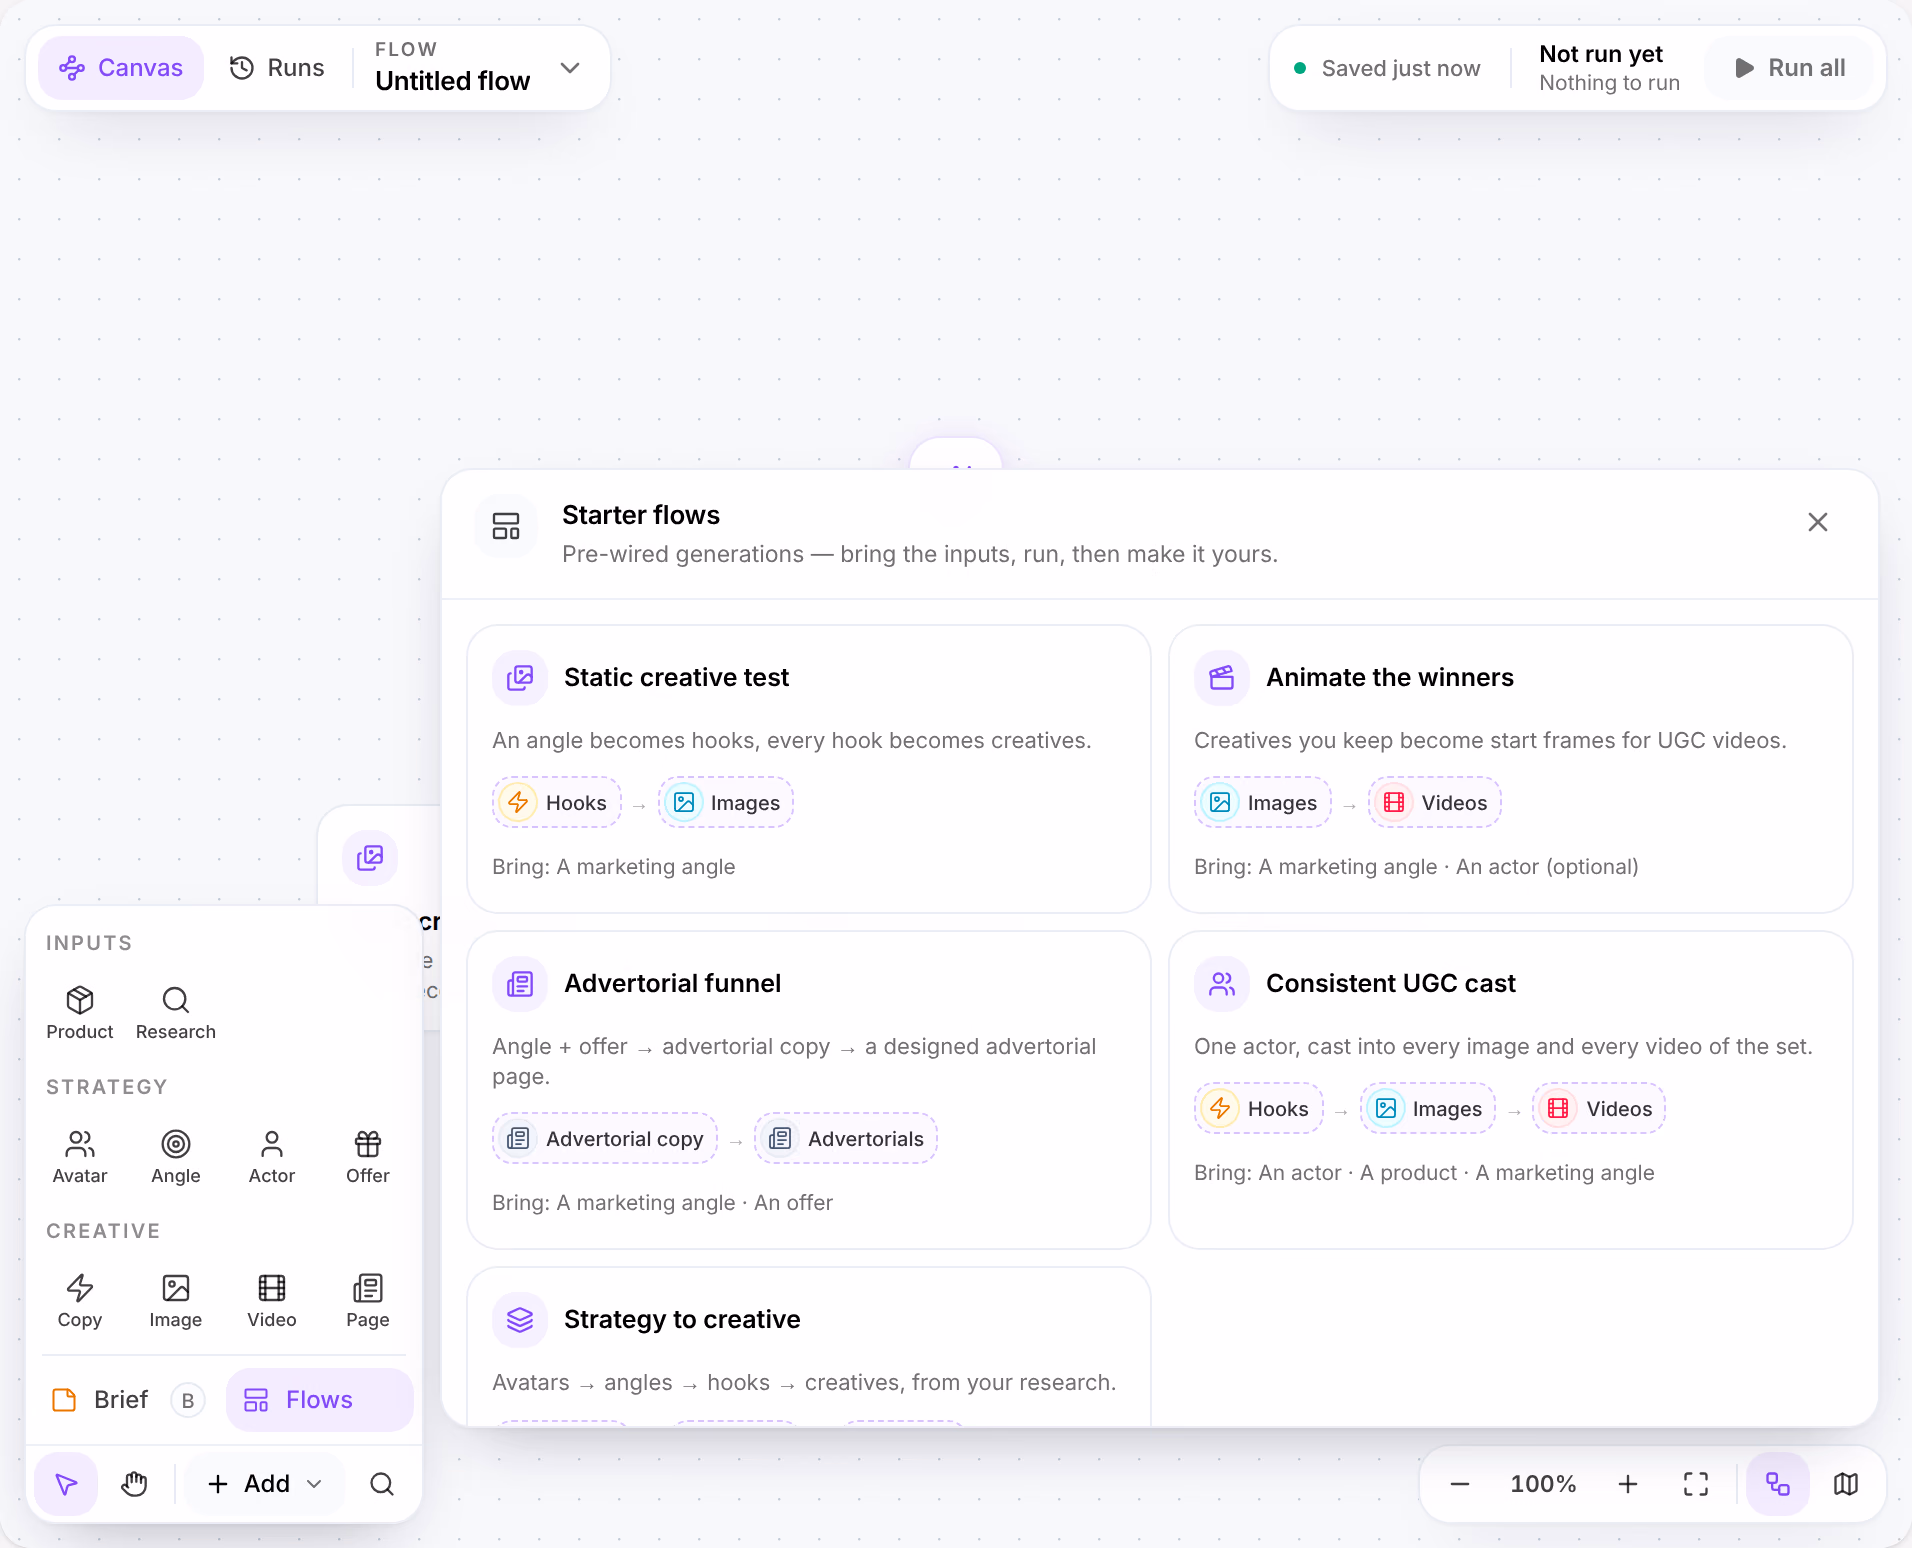Toggle the node connections layout icon

coord(1778,1484)
